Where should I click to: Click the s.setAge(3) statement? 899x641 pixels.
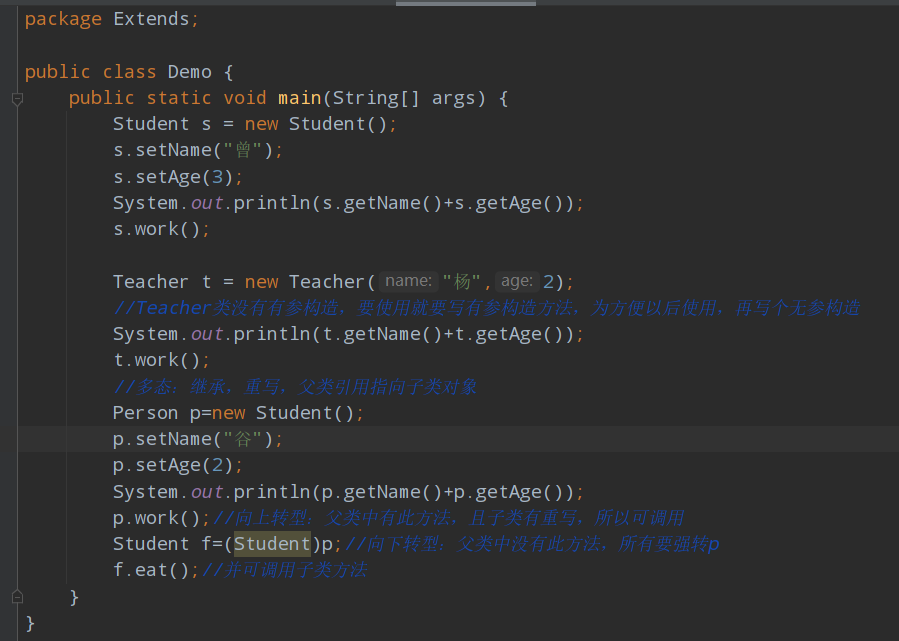(178, 177)
